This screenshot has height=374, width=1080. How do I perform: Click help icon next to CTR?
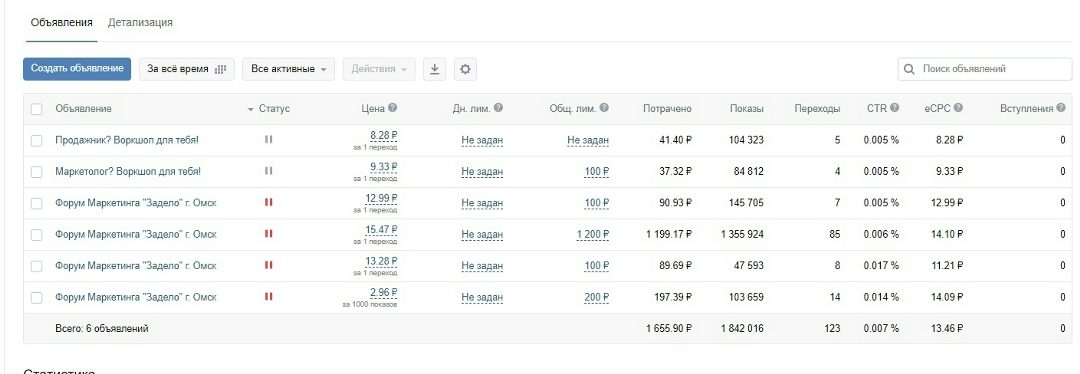coord(894,108)
